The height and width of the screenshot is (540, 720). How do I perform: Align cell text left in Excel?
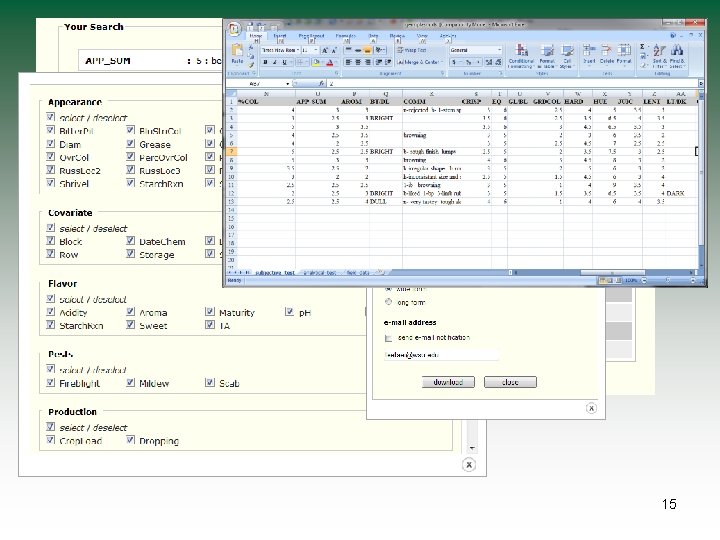click(x=348, y=62)
